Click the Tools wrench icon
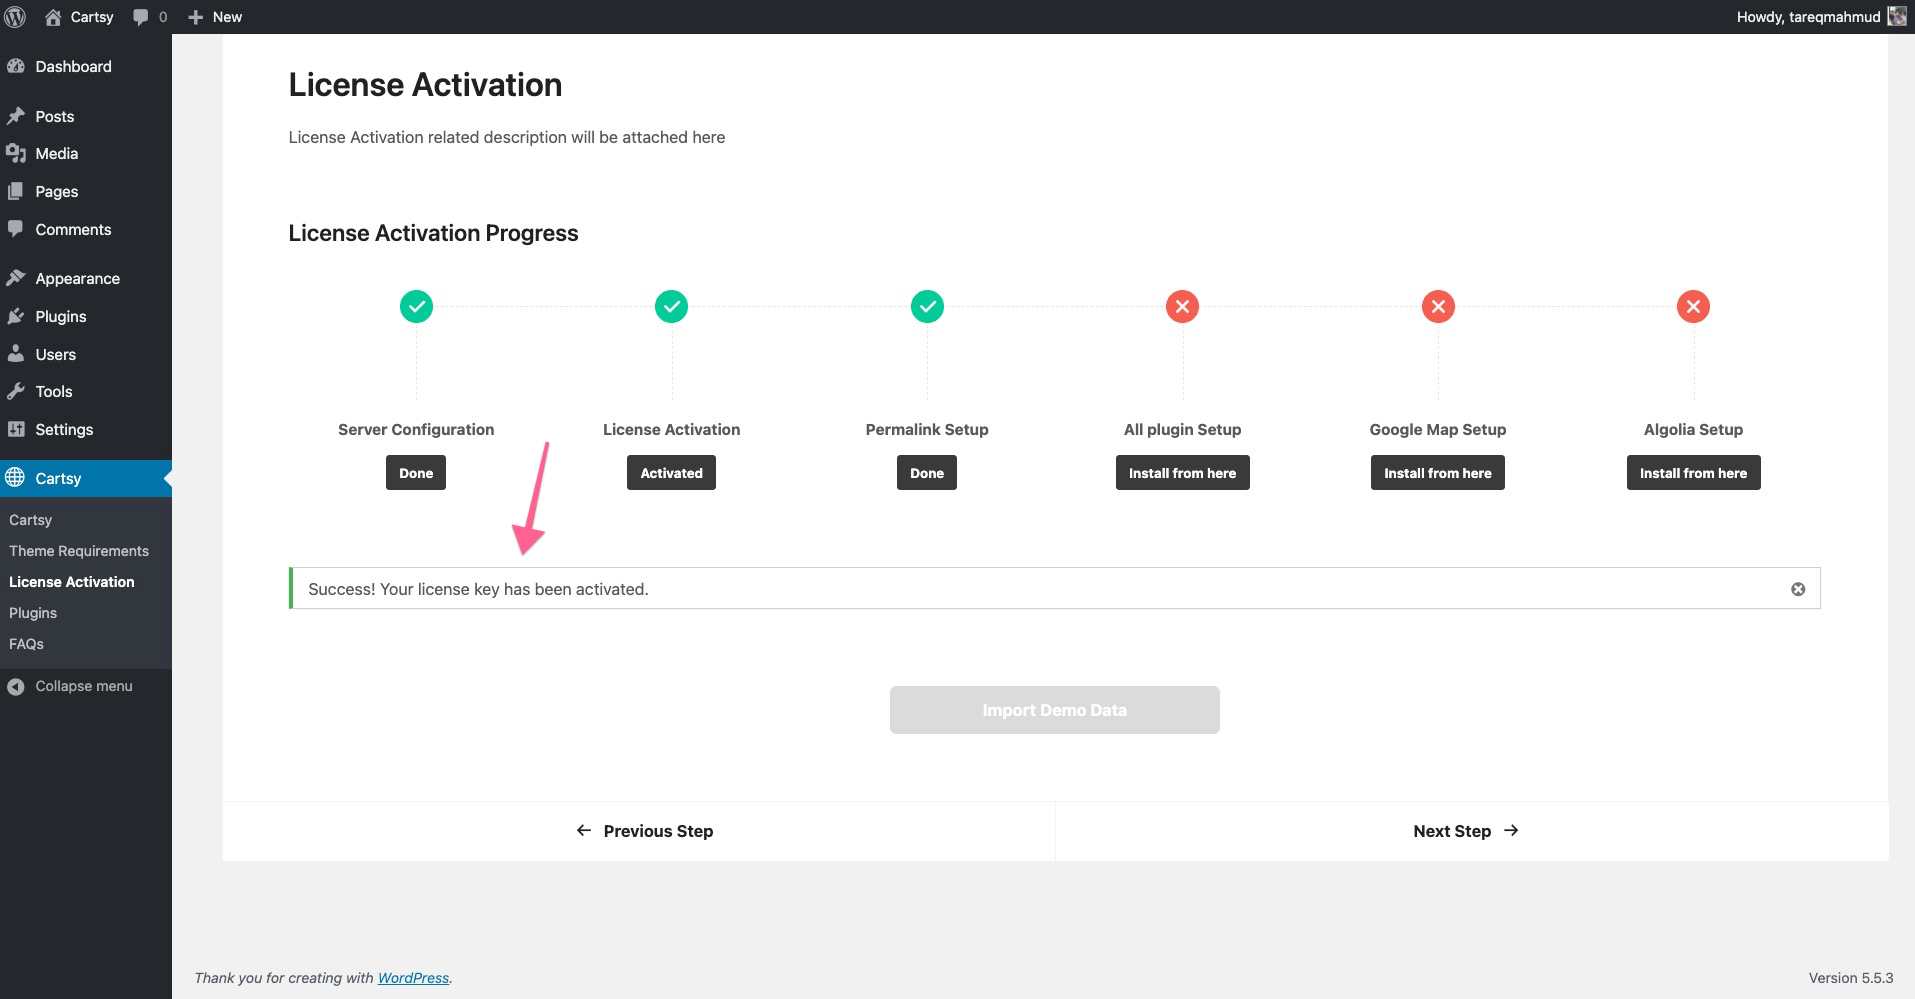Image resolution: width=1915 pixels, height=999 pixels. coord(16,391)
